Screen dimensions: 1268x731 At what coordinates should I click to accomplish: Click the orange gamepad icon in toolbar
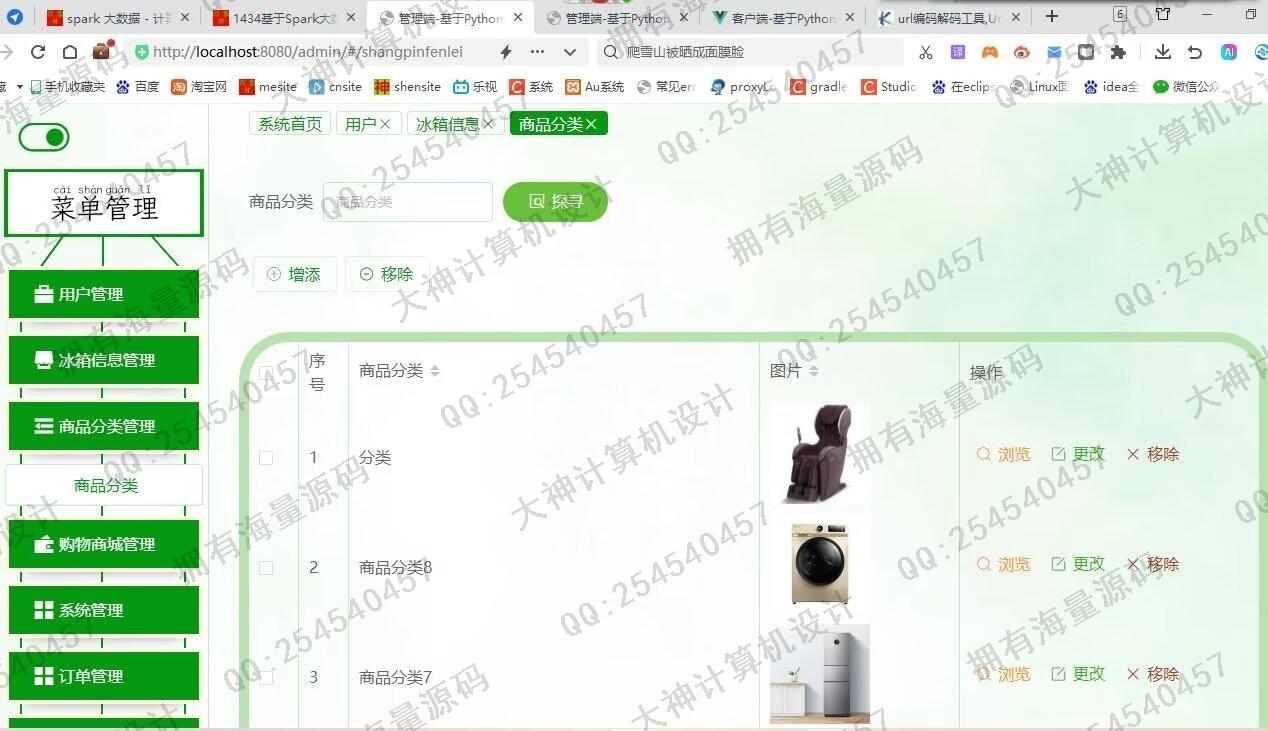pos(989,52)
